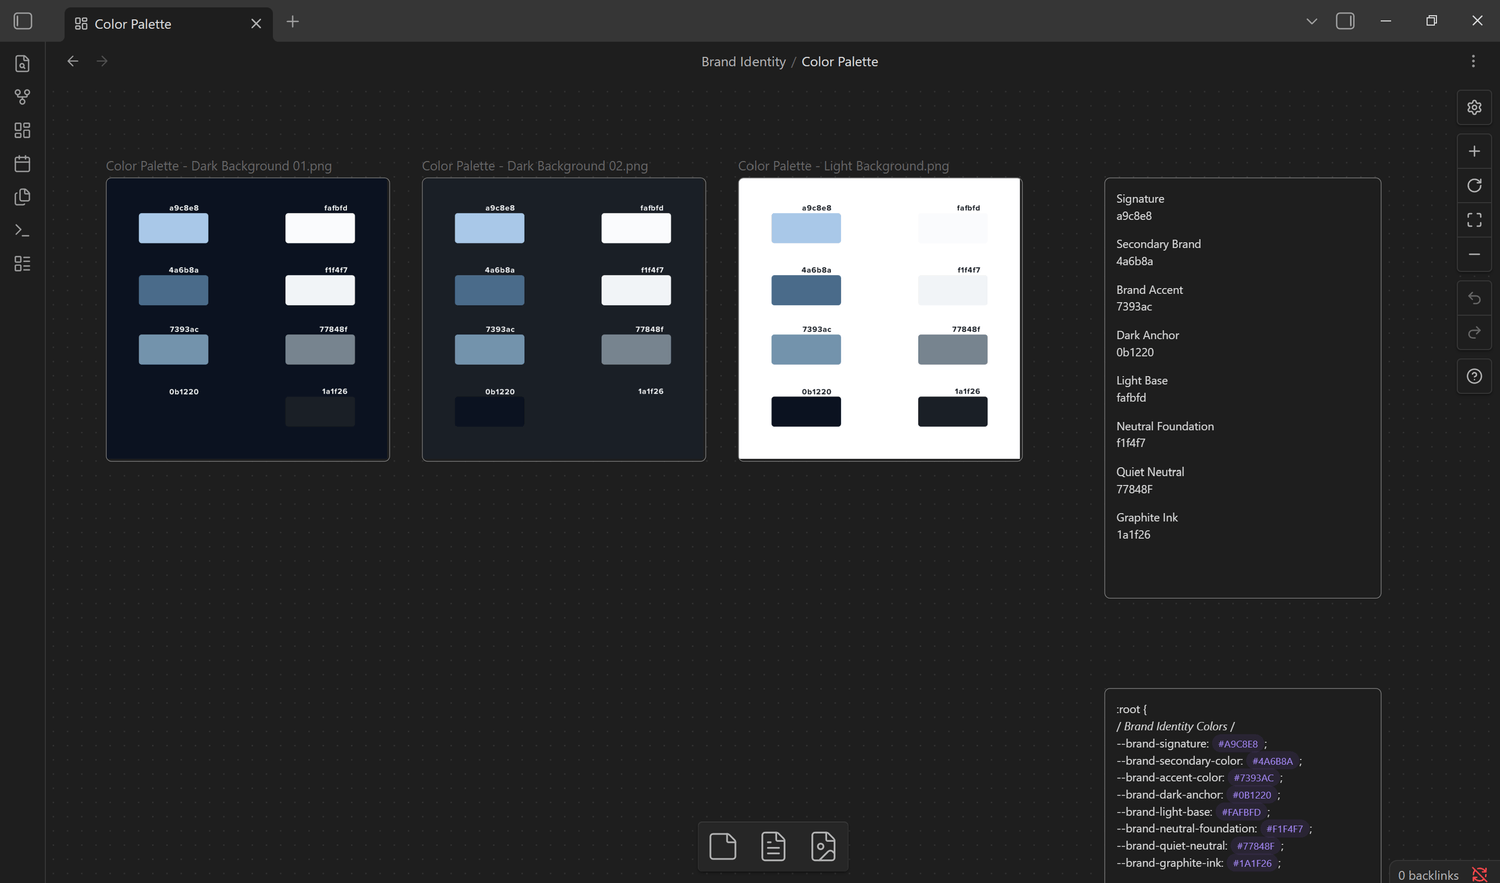Select the Dark Background 02 image card
Screen dimensions: 1500x883
tap(564, 319)
